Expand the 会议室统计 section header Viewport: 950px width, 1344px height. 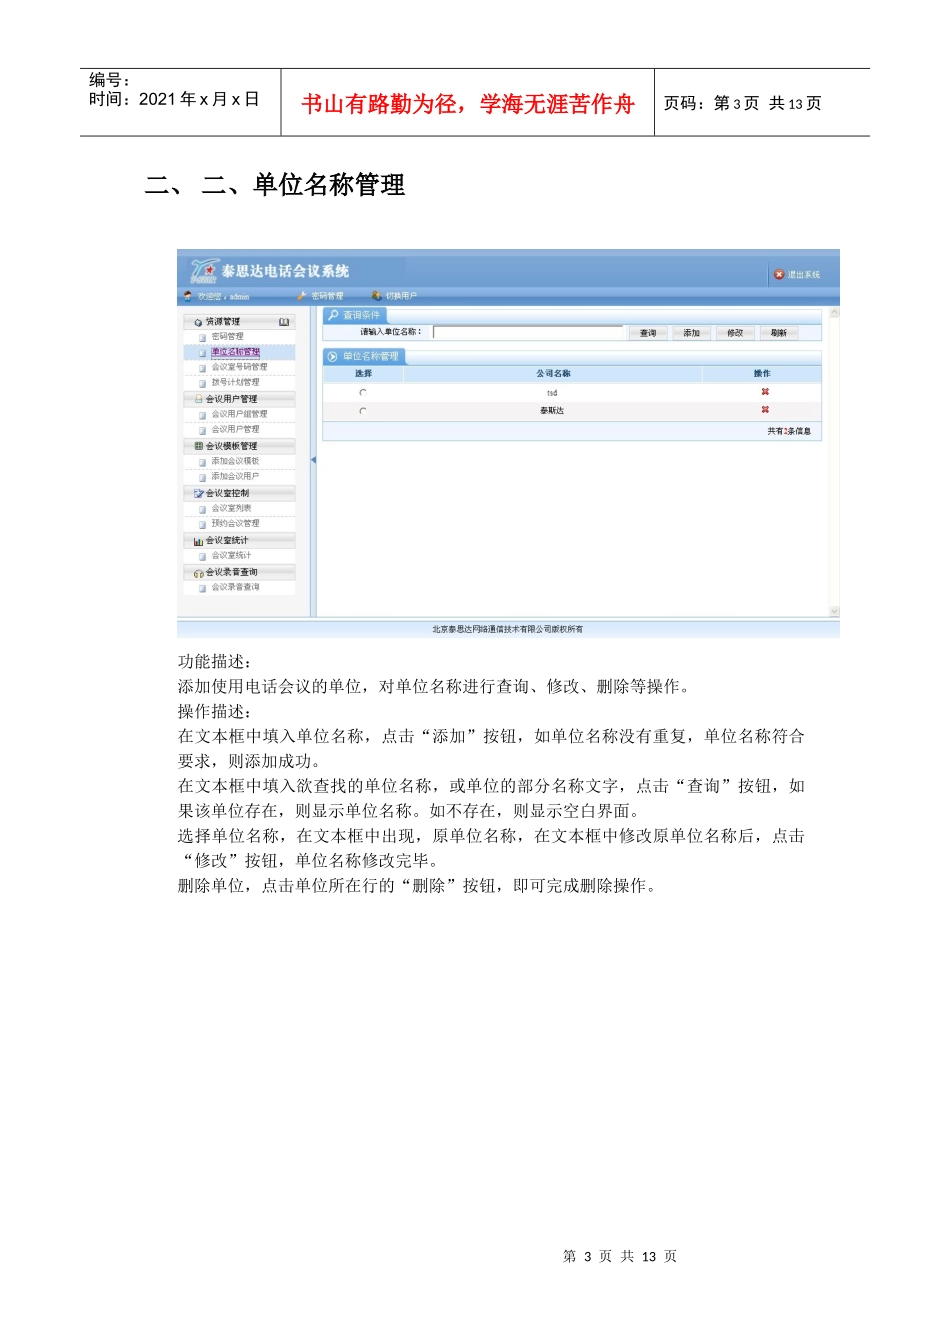(239, 541)
